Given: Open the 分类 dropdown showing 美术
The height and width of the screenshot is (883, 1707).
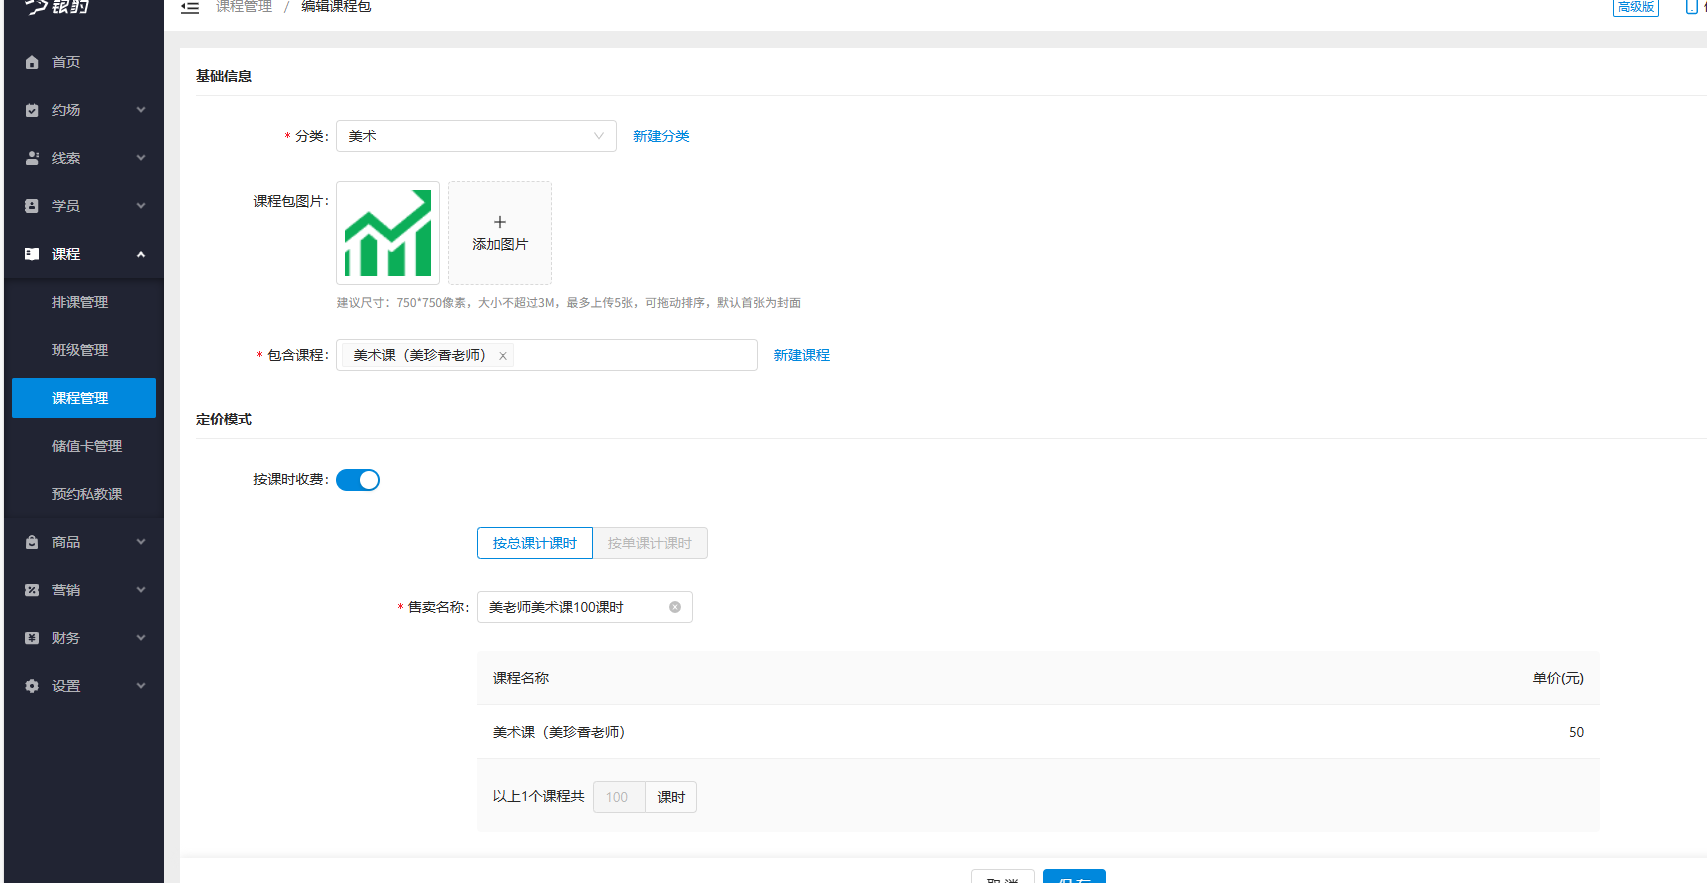Looking at the screenshot, I should 476,136.
